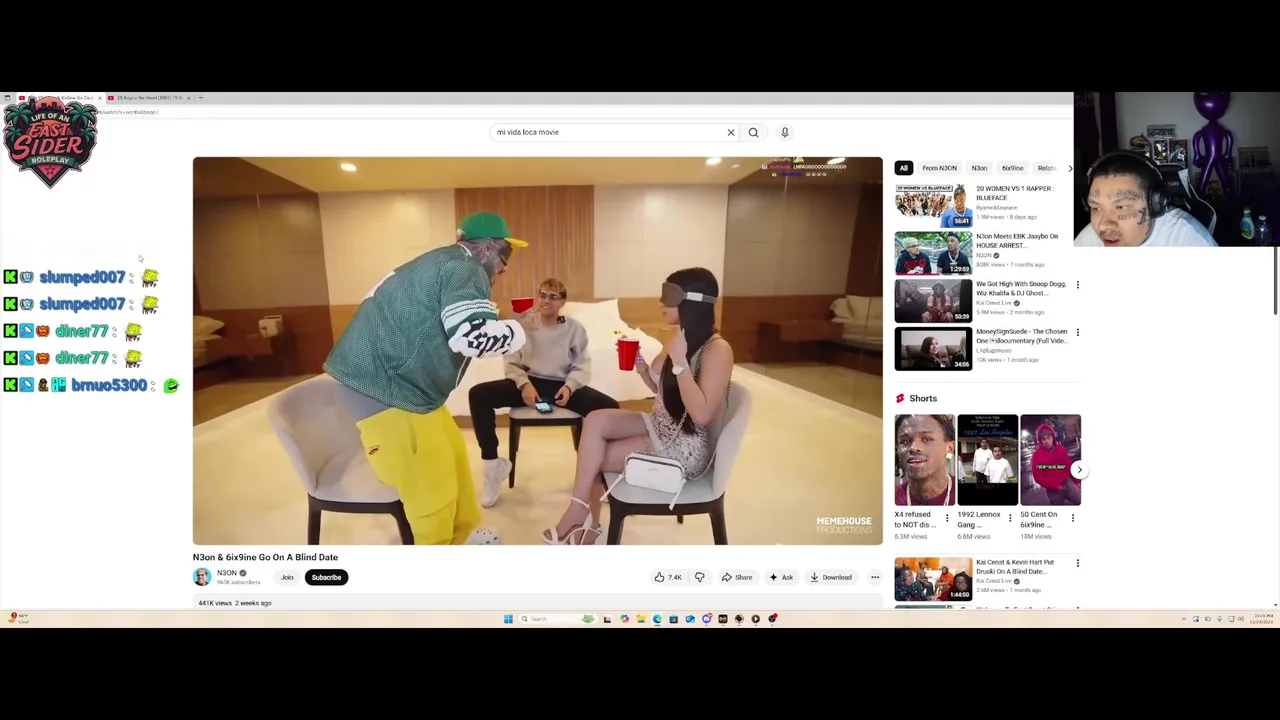
Task: Select the From N3ON filter chip
Action: 939,168
